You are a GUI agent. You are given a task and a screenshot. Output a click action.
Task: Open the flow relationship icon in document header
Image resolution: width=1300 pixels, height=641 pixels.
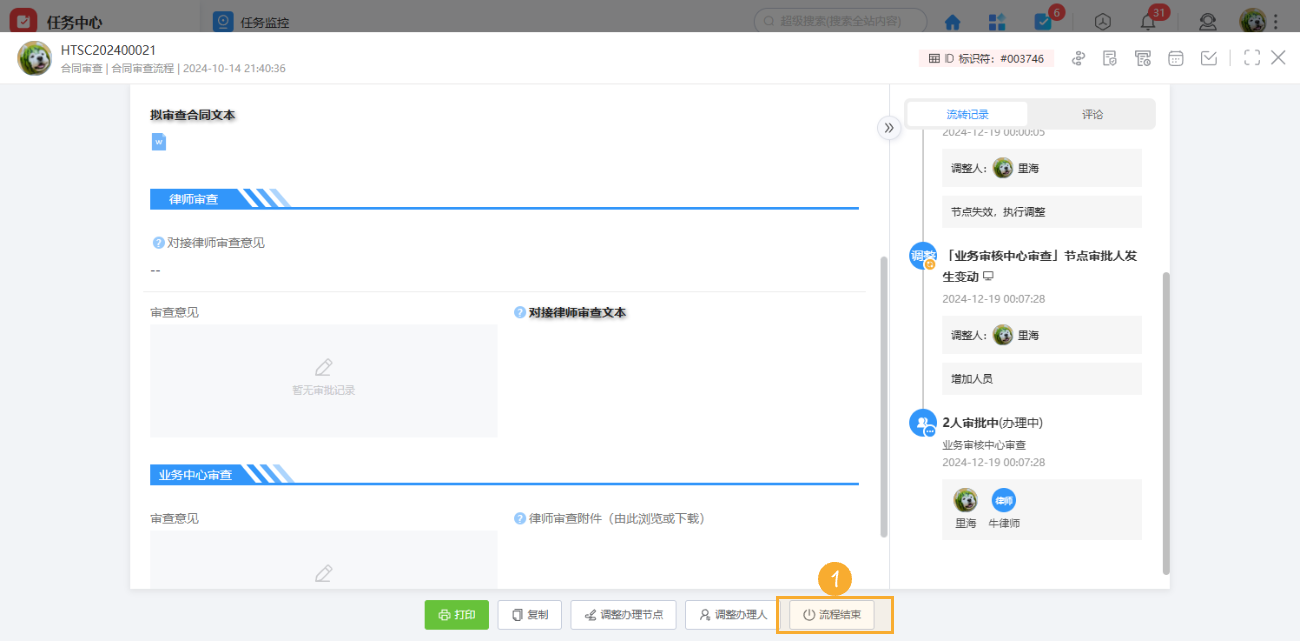tap(1078, 58)
